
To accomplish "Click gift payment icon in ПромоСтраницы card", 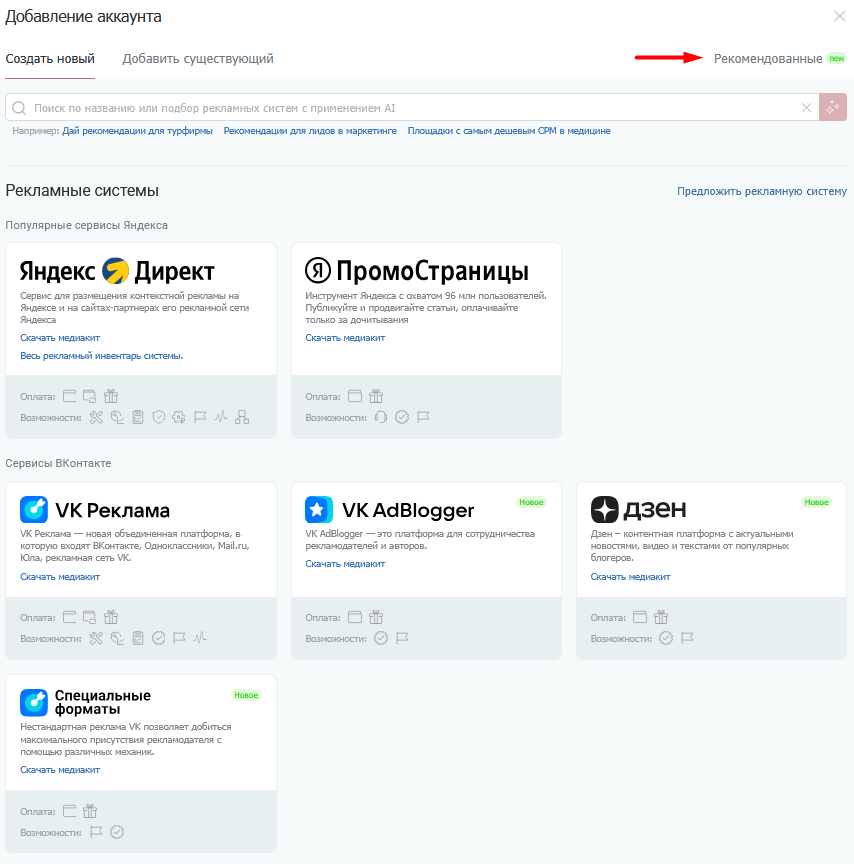I will point(376,396).
